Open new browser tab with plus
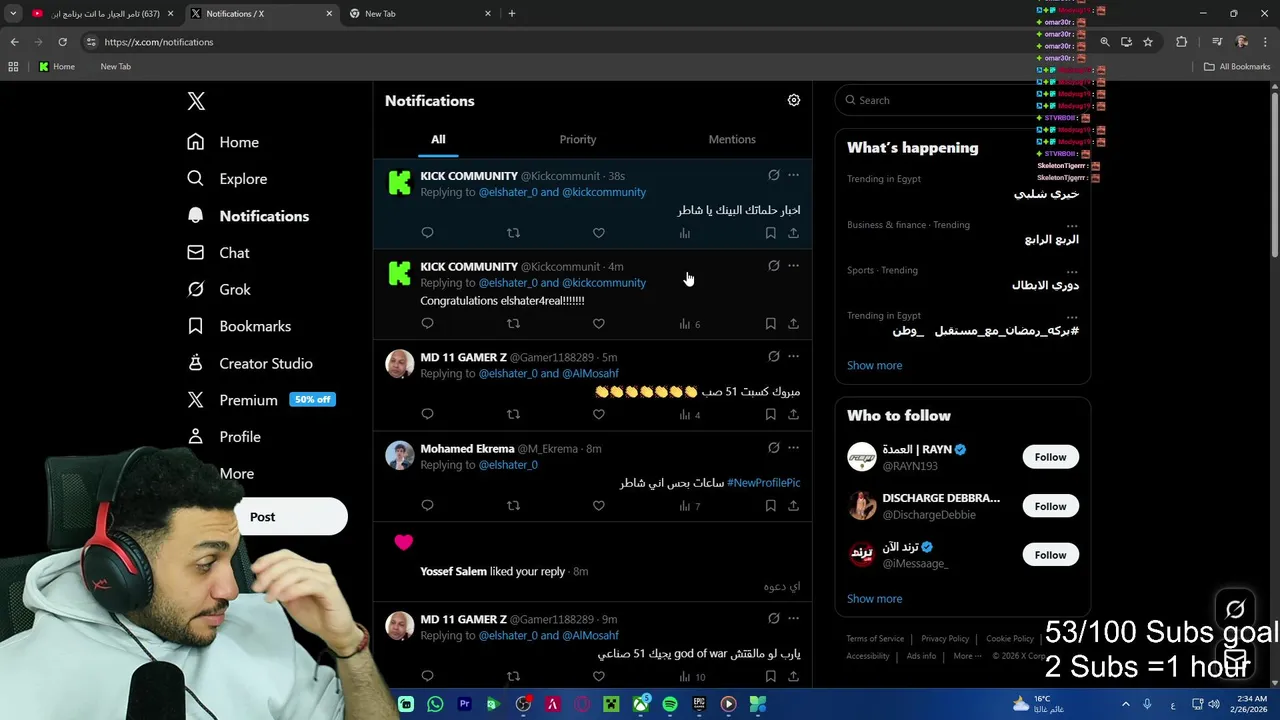 click(512, 14)
